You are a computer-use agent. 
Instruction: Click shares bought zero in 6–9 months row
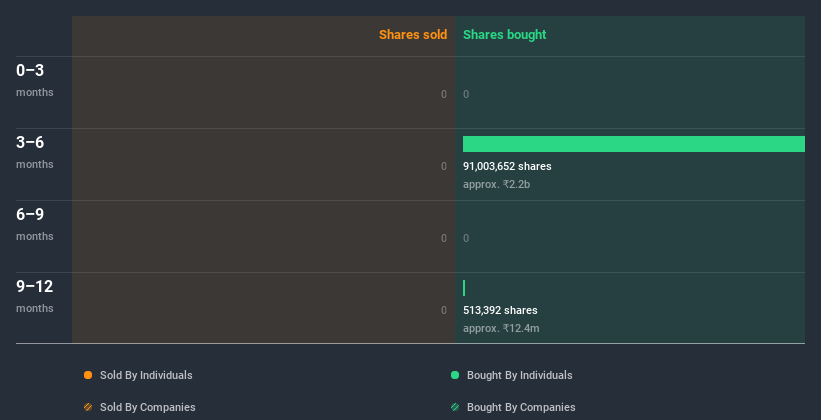(x=466, y=238)
